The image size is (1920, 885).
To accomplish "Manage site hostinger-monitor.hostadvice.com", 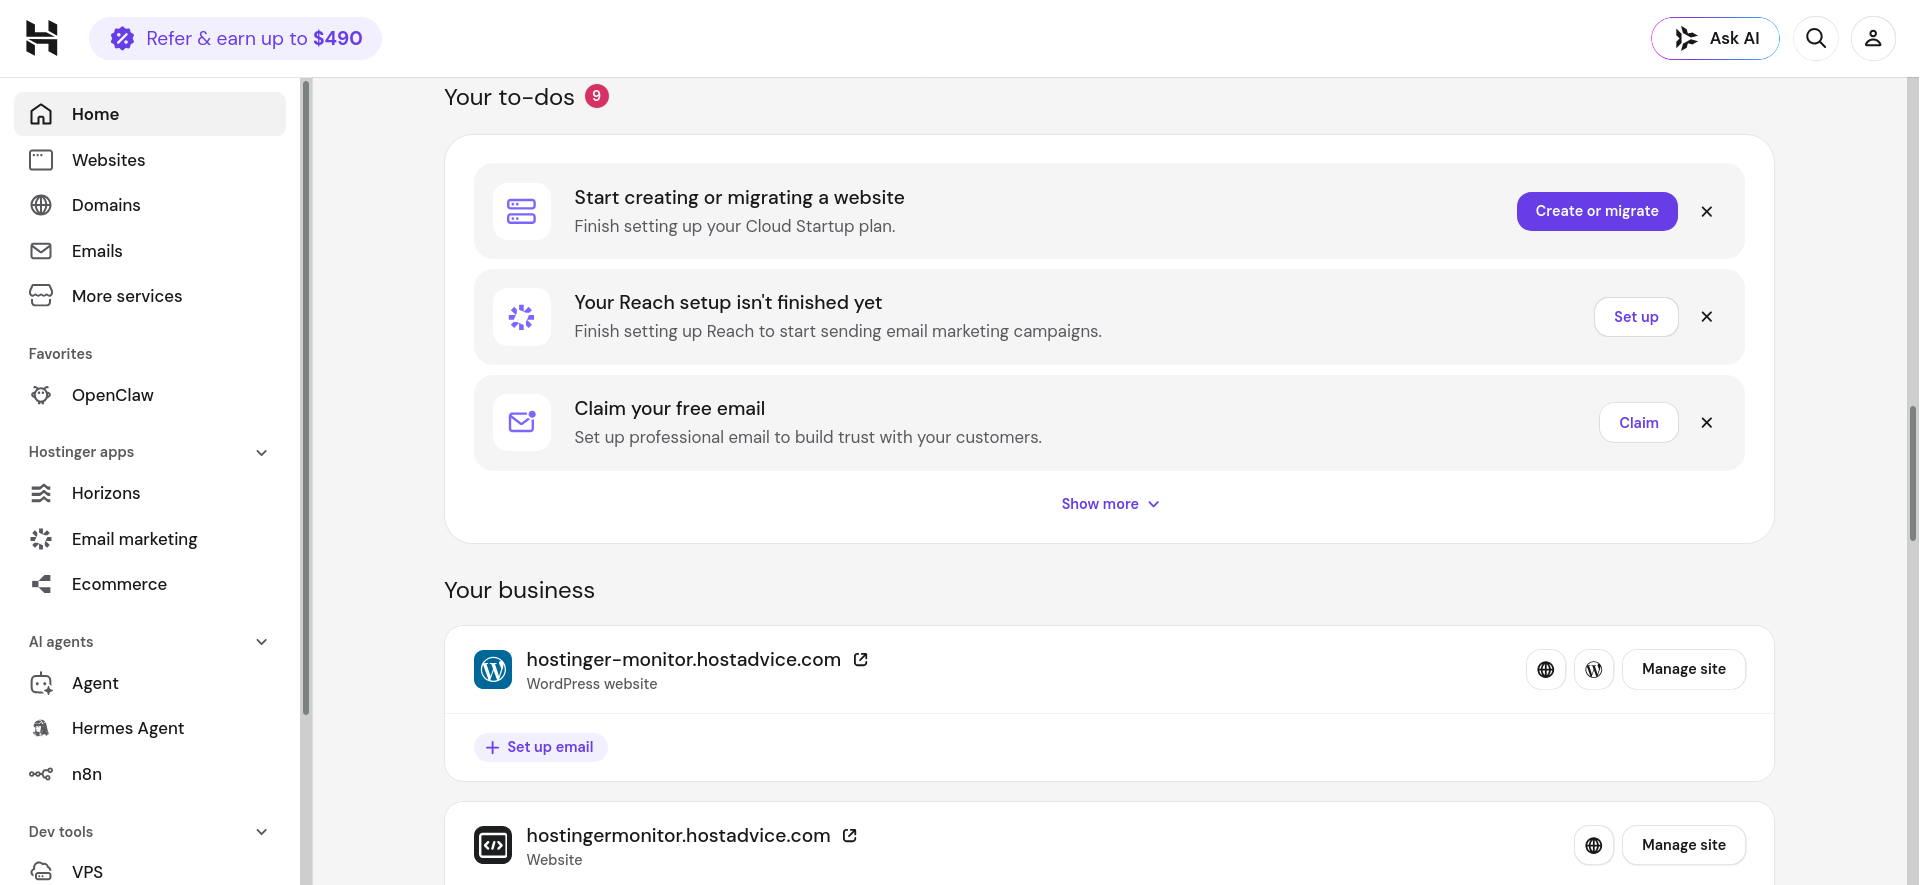I will (1684, 669).
